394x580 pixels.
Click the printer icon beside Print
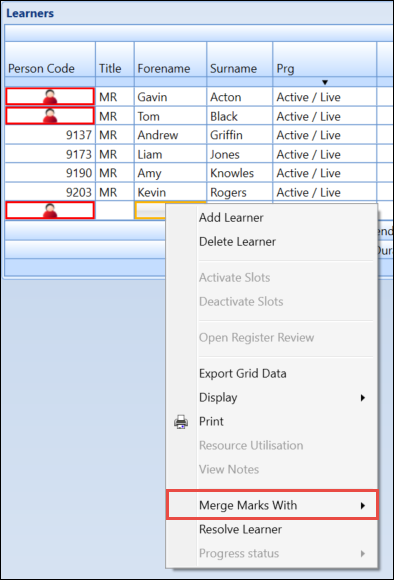(x=181, y=422)
